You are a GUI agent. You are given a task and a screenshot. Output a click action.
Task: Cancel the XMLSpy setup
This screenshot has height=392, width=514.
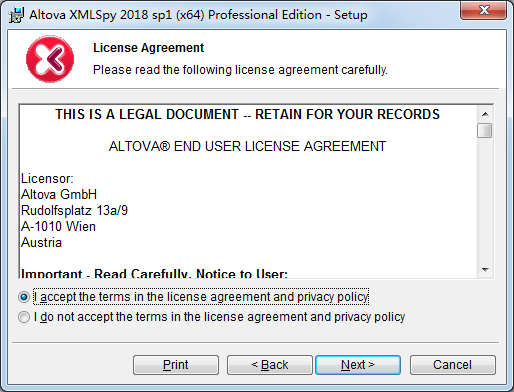[452, 365]
